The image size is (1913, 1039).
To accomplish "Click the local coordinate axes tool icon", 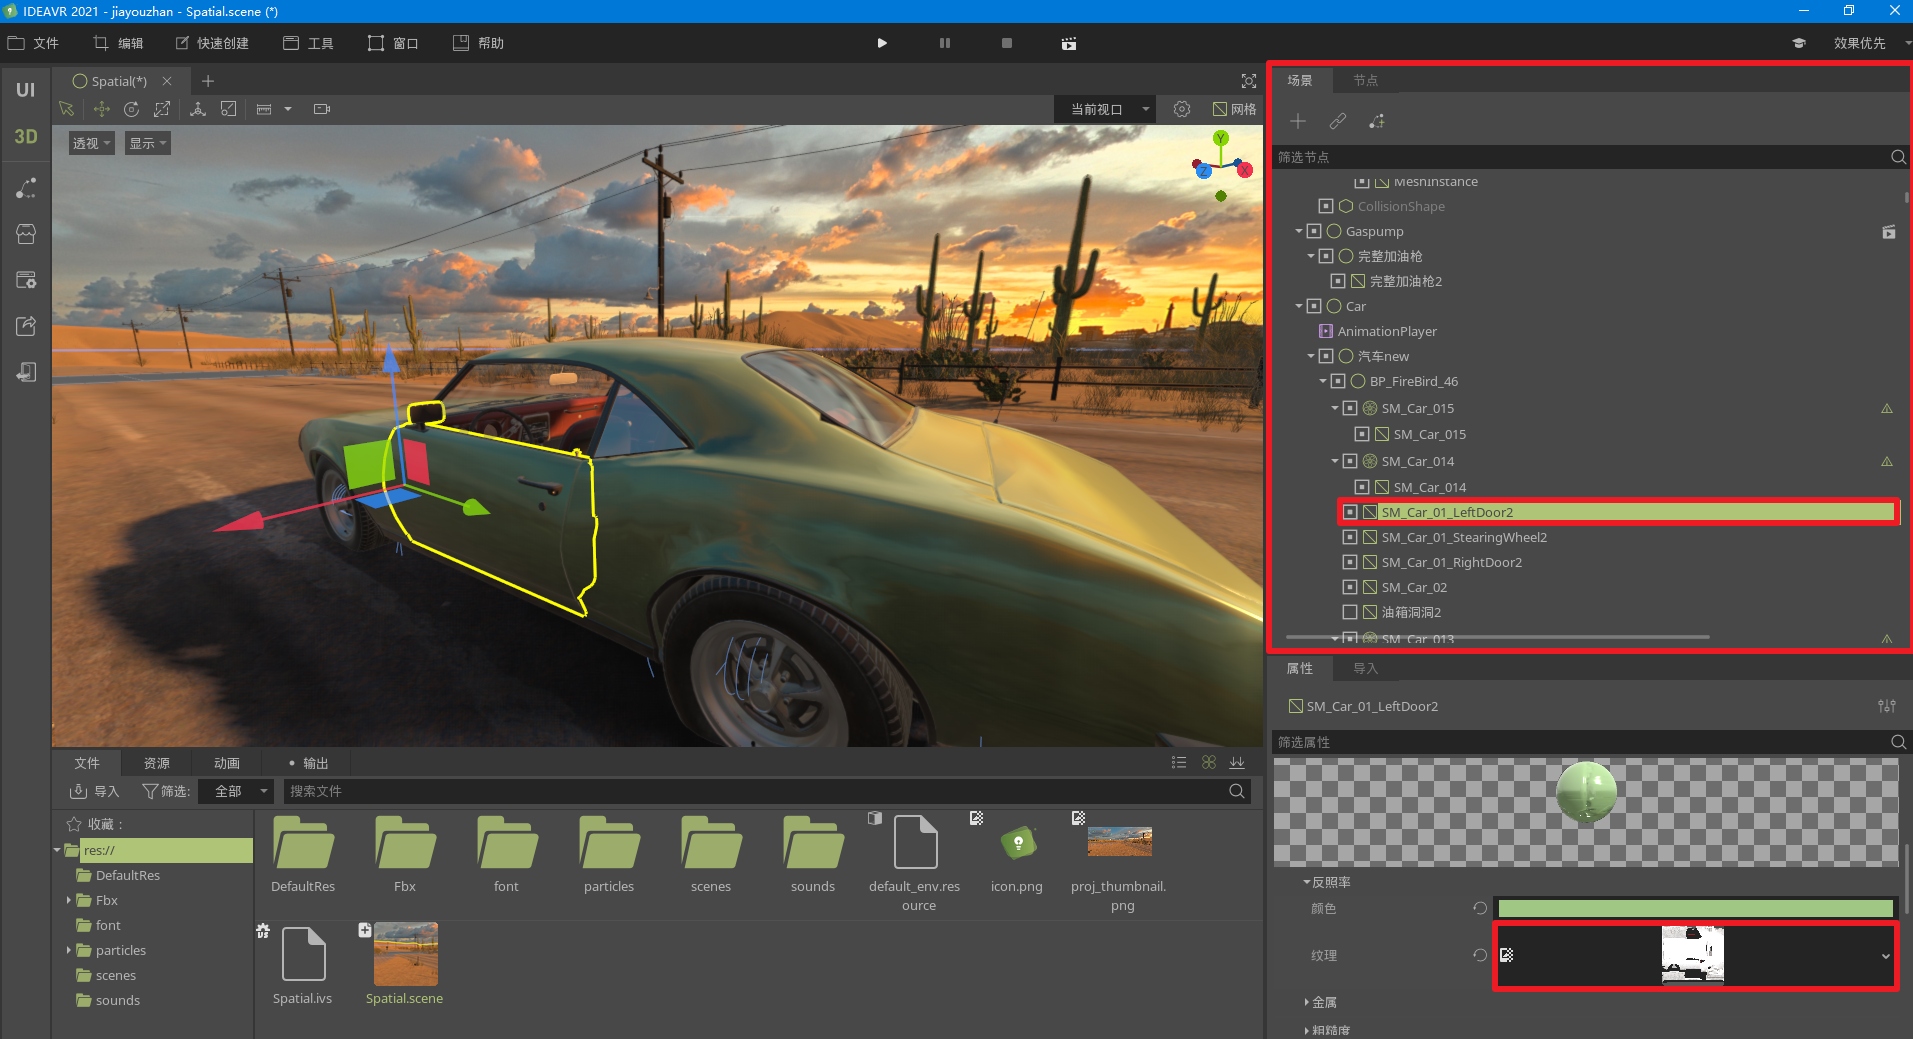I will click(x=198, y=109).
